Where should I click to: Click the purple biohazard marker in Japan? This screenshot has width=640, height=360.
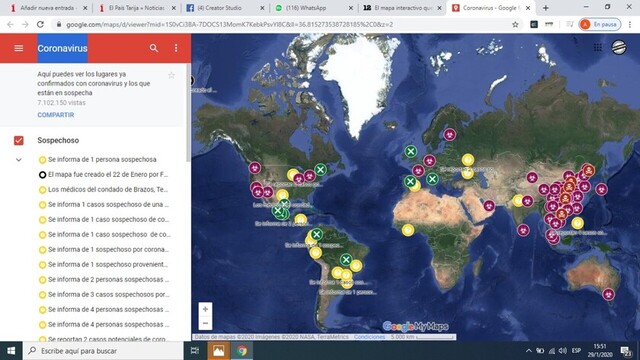(601, 189)
